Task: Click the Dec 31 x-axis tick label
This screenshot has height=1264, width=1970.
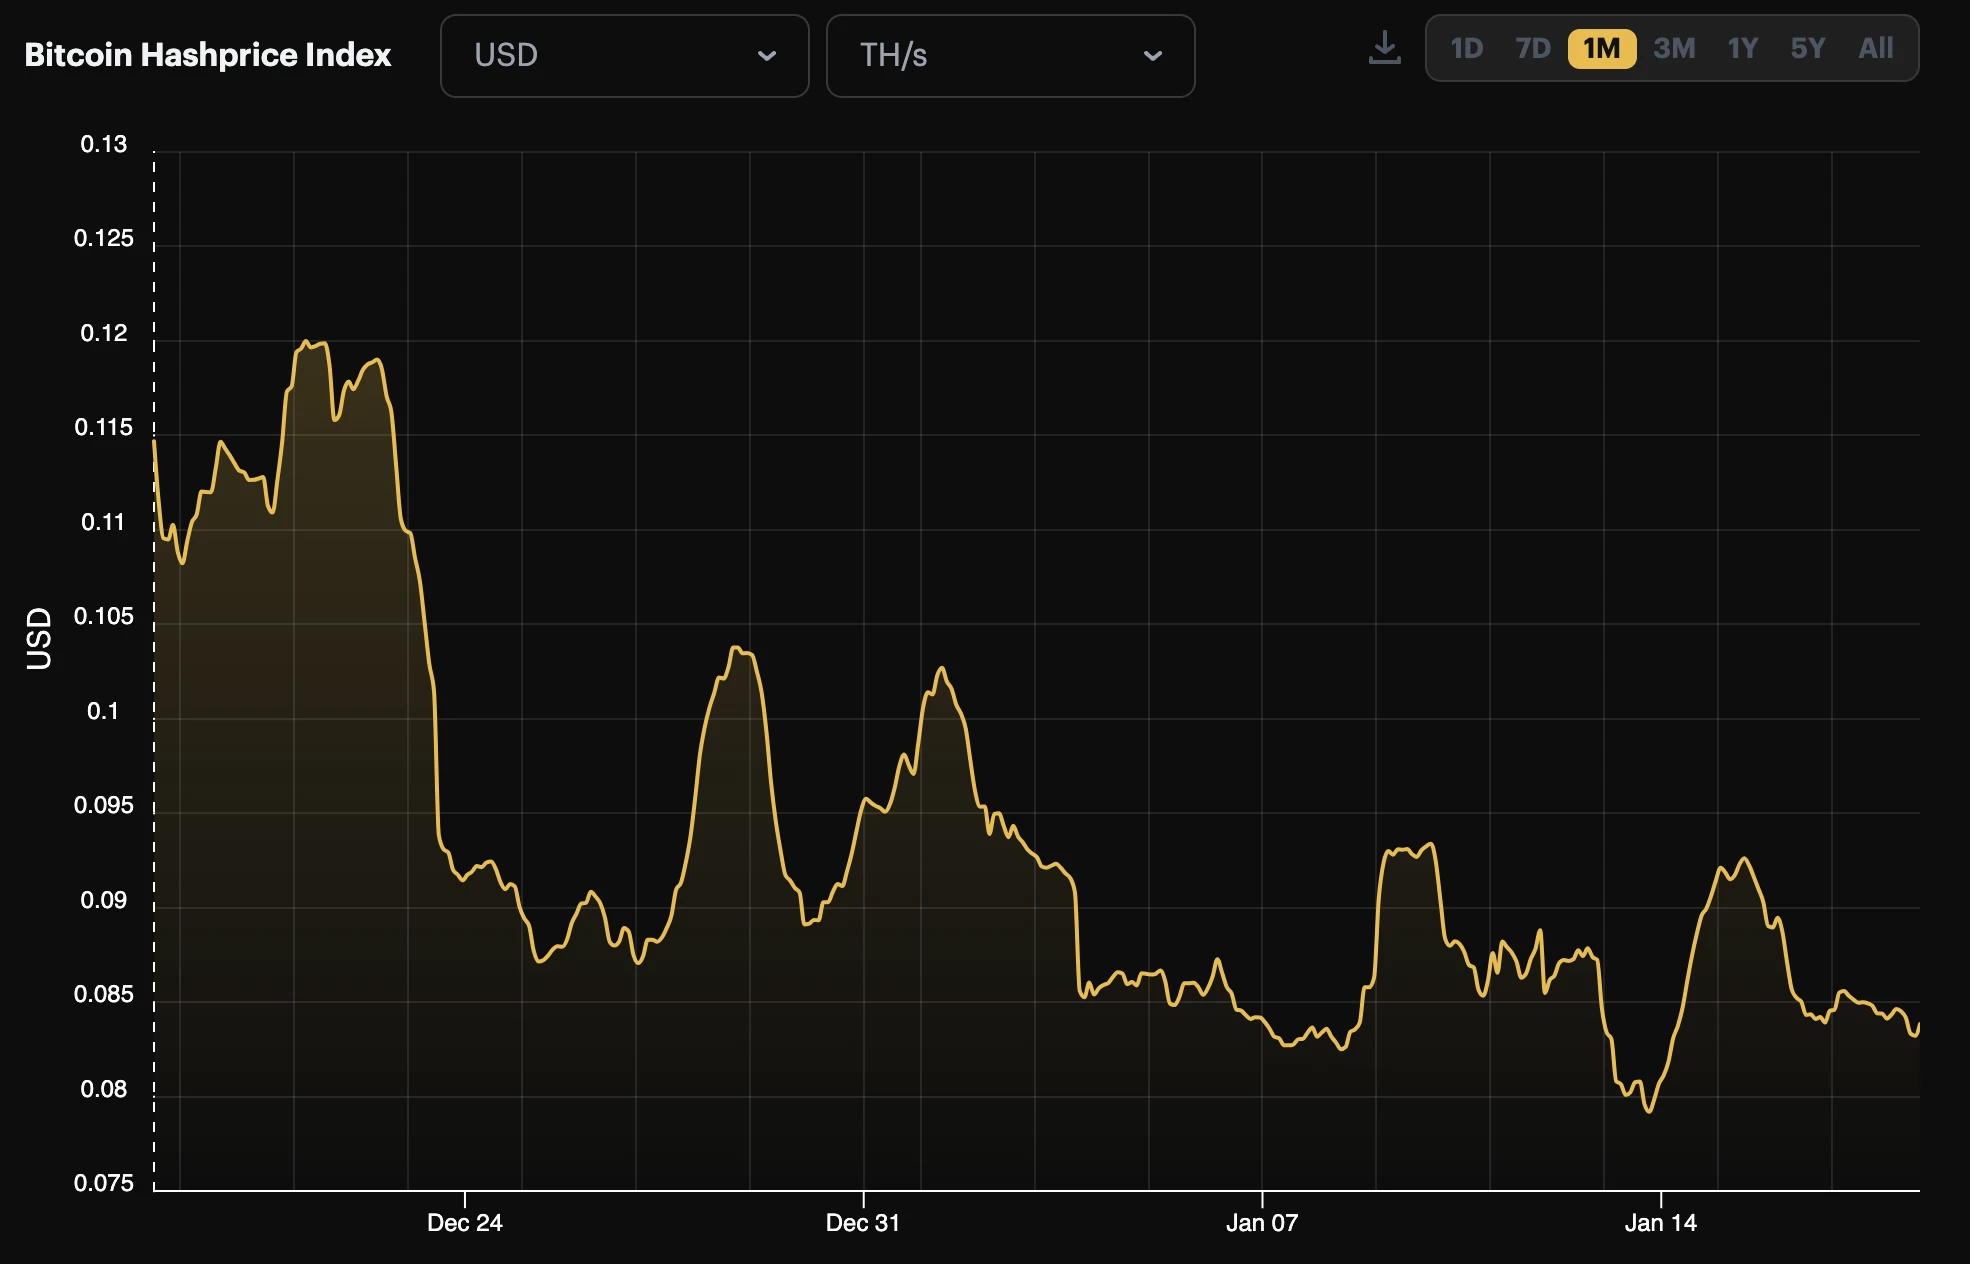Action: click(863, 1222)
